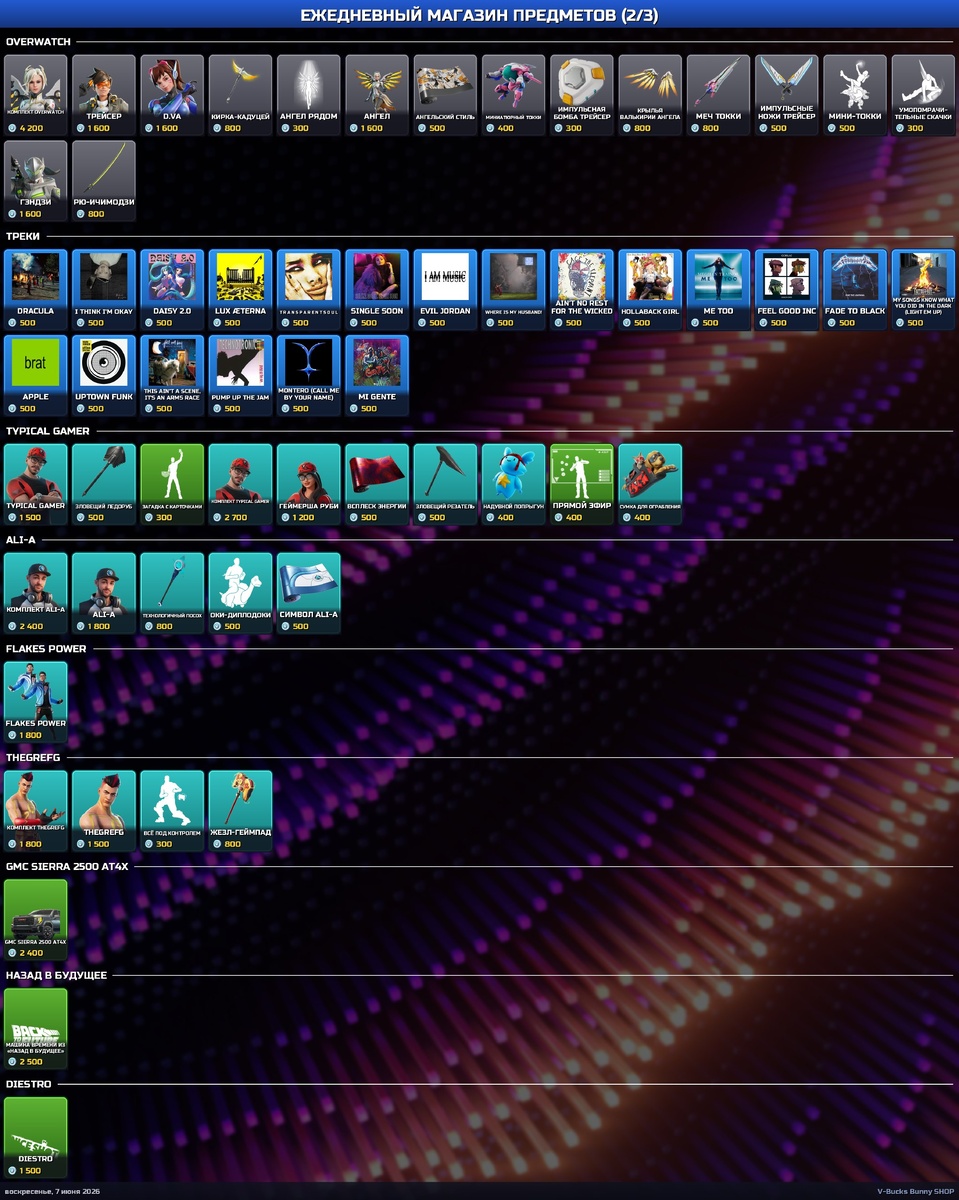
Task: Select the Typical Gamer outfit for 1 500
Action: tap(36, 485)
